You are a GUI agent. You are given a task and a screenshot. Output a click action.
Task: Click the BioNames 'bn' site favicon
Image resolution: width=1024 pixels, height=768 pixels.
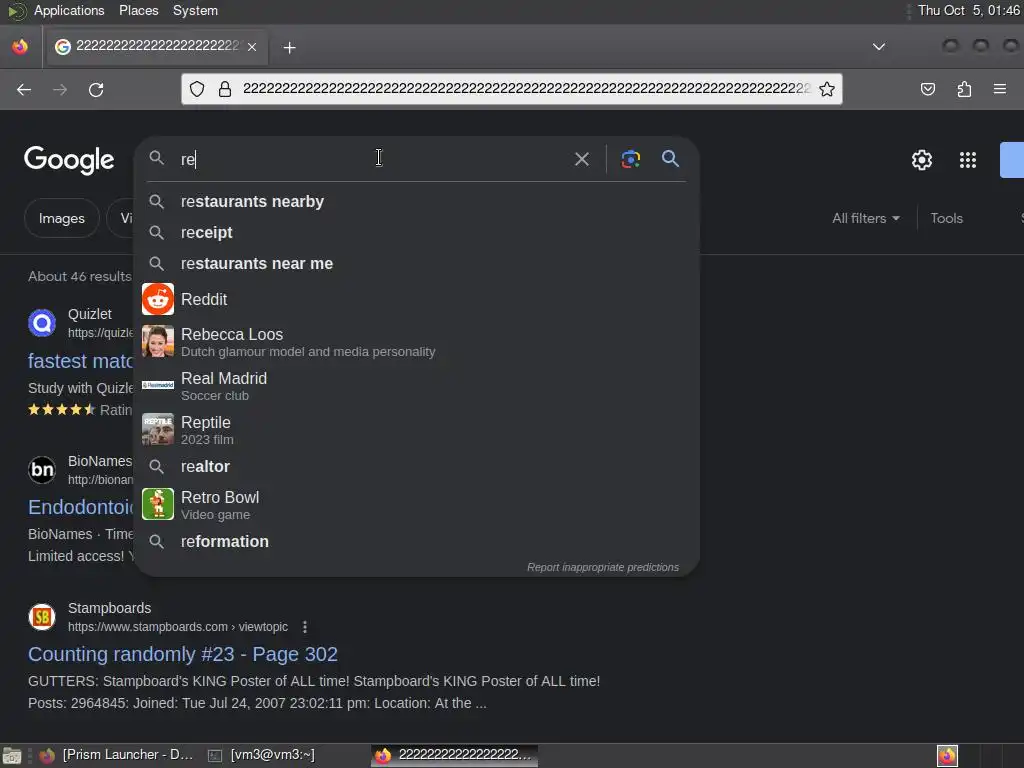pos(42,470)
